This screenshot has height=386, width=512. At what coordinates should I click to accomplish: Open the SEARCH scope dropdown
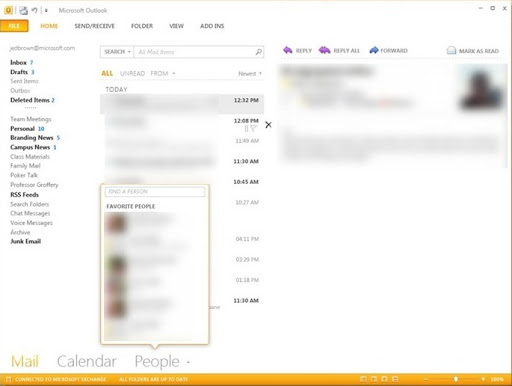tap(117, 52)
